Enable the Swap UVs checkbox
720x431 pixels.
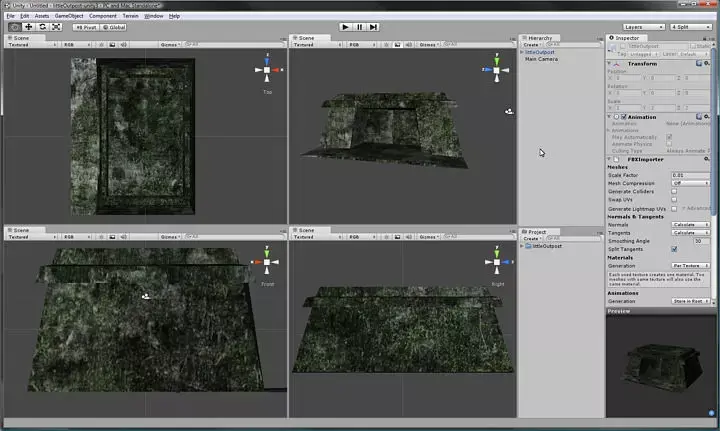pos(674,200)
